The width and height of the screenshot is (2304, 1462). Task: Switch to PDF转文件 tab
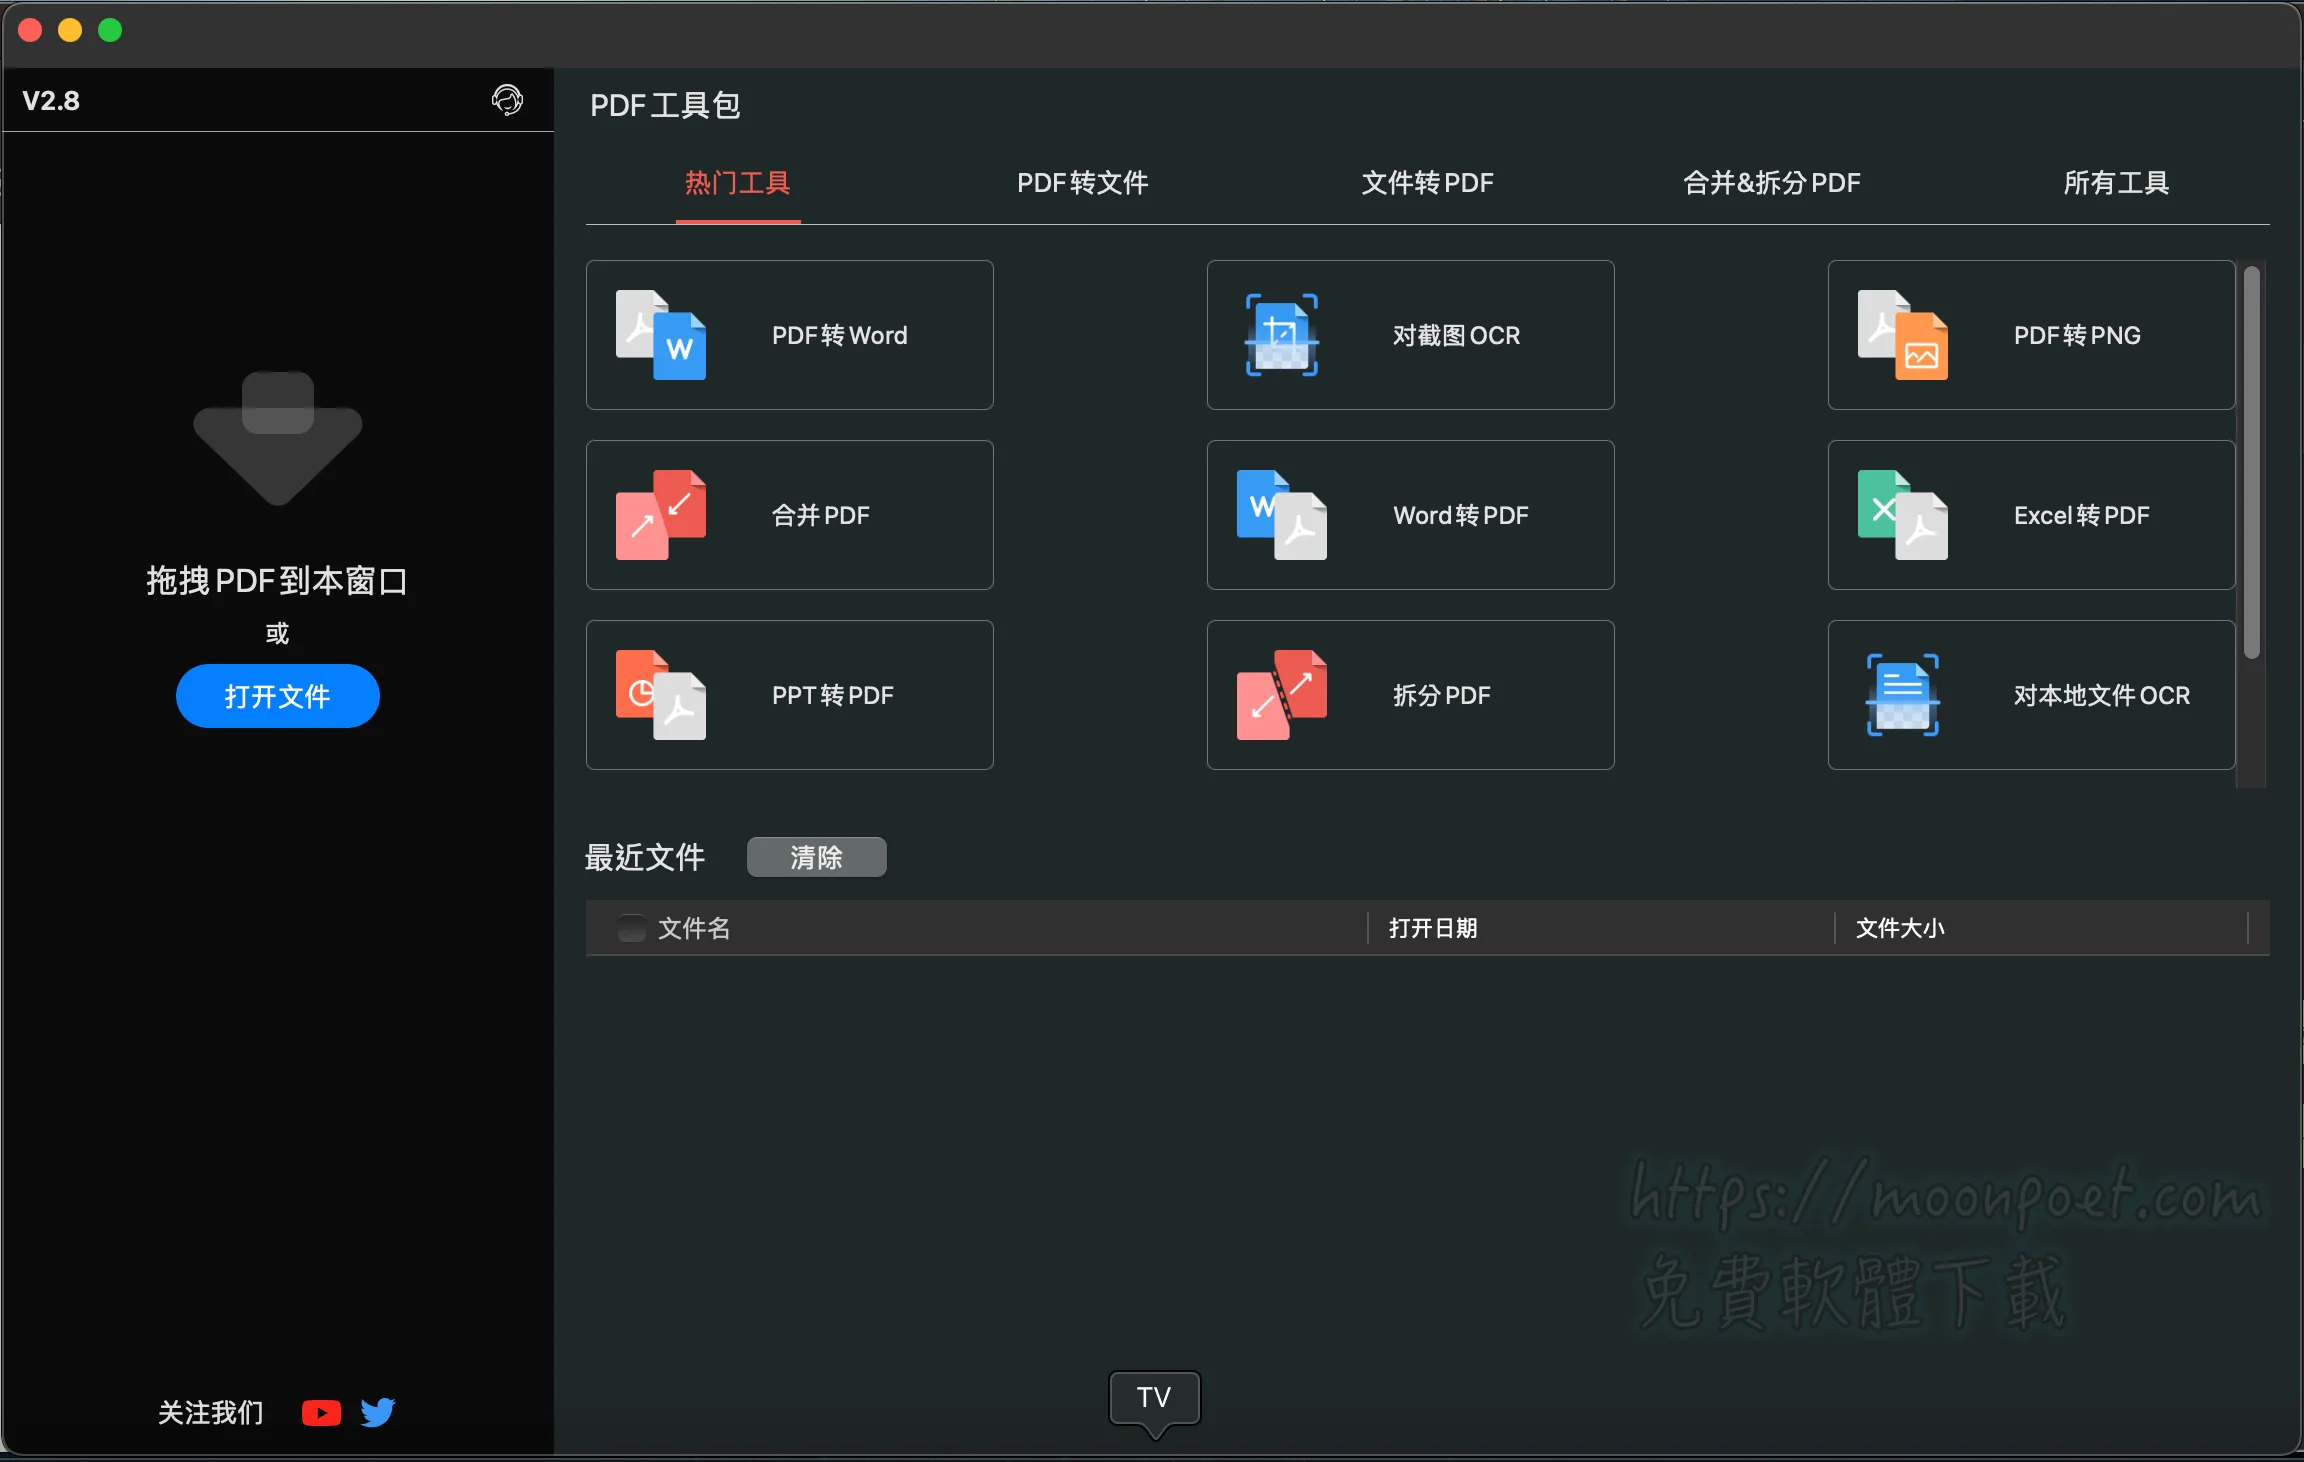[x=1083, y=183]
